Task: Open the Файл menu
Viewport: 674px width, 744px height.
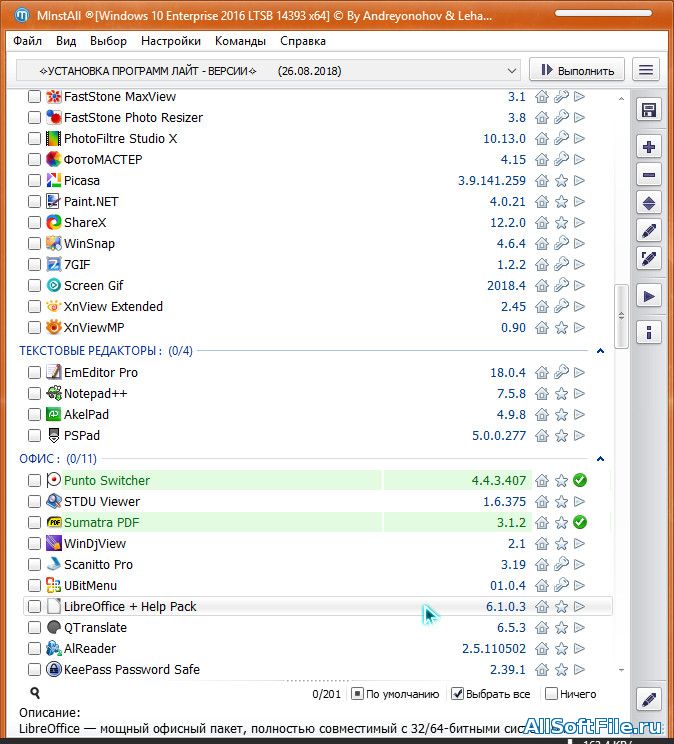Action: click(28, 41)
